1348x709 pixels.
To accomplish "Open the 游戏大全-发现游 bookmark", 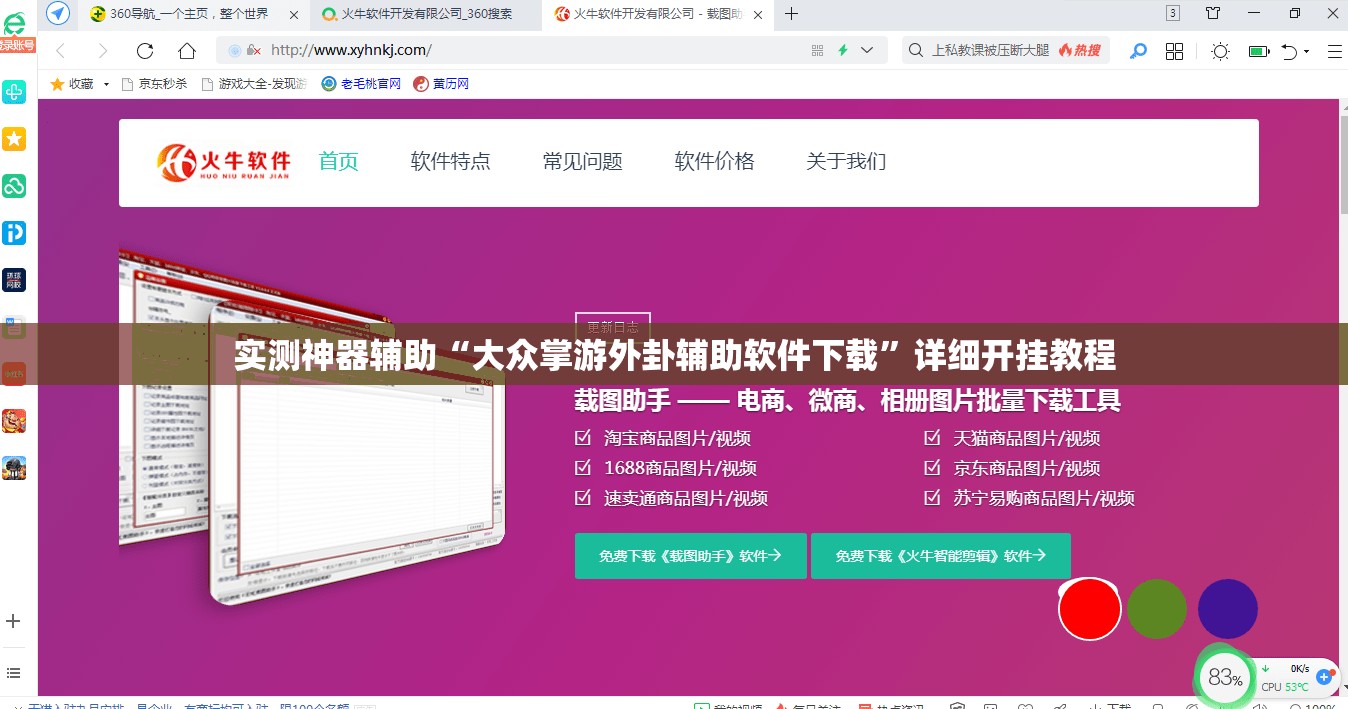I will (254, 84).
